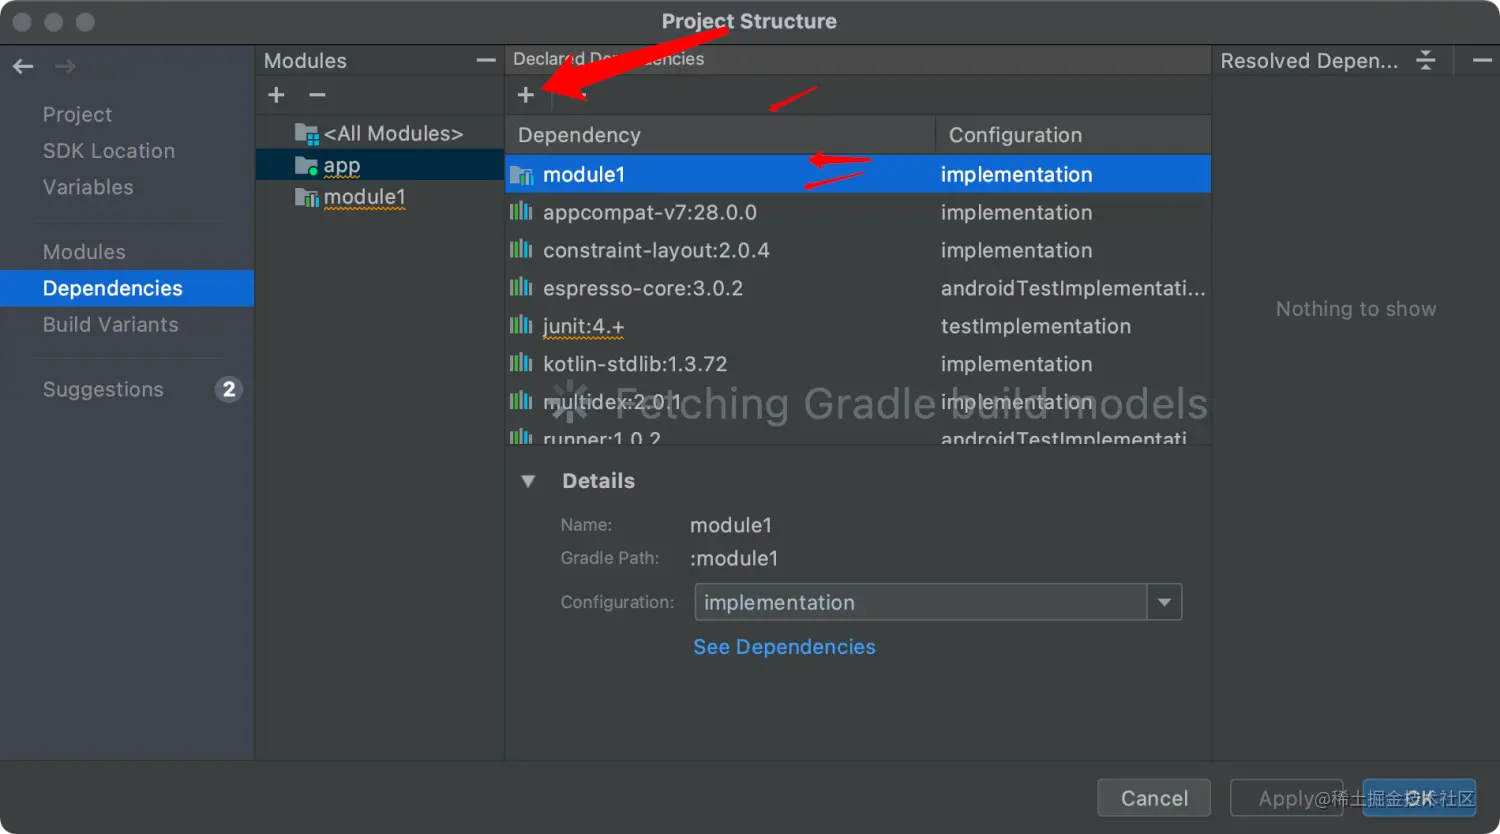Click library icon beside kotlin-stdlib:1.3.72
This screenshot has width=1500, height=834.
click(521, 363)
